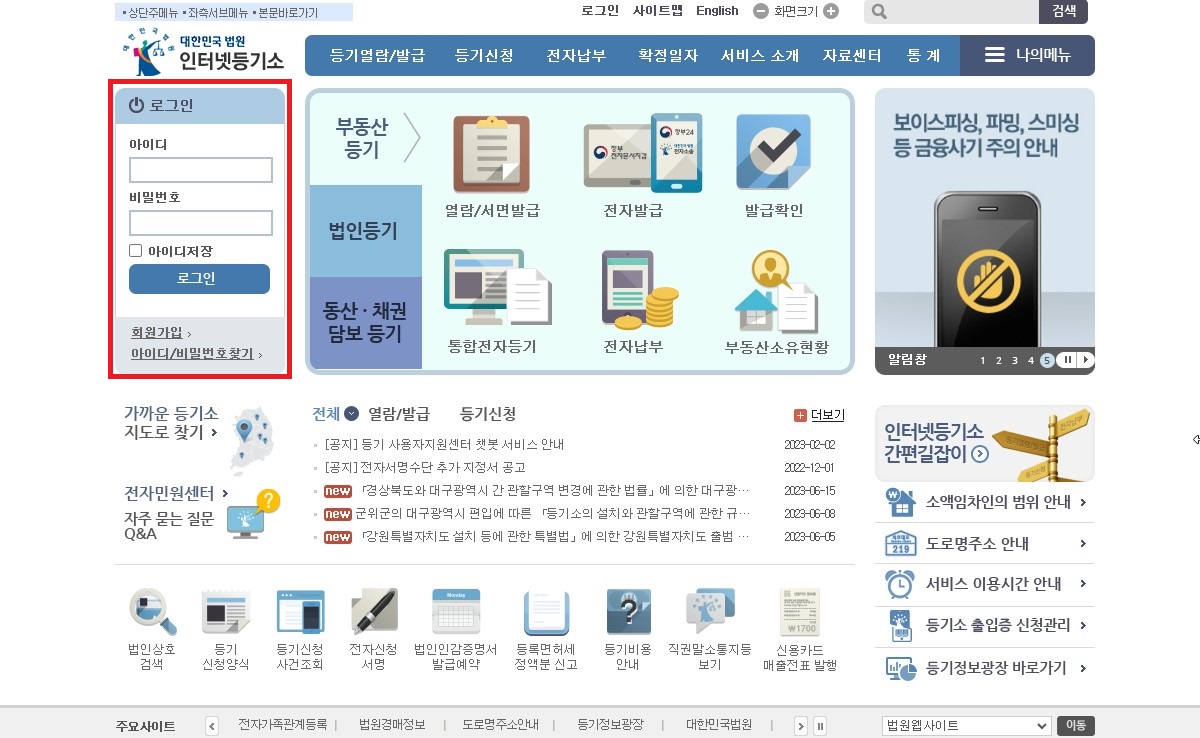Open the 확정일자 menu
This screenshot has width=1200, height=738.
click(x=666, y=57)
